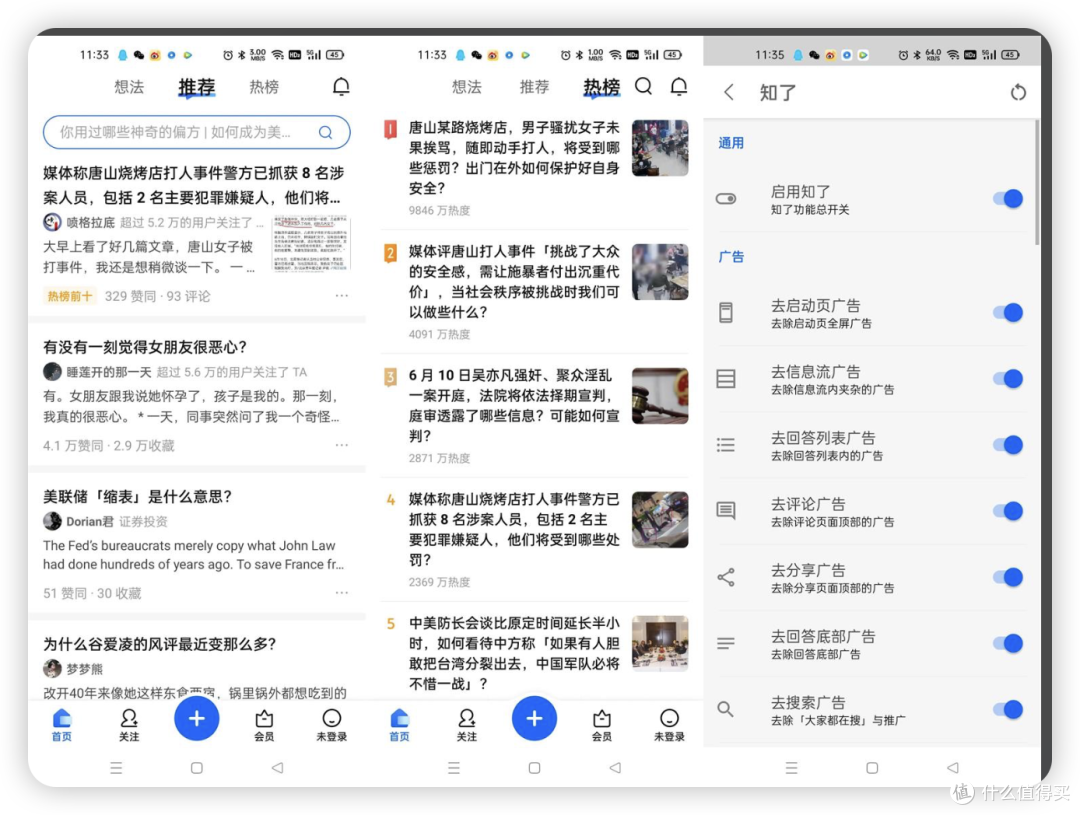Open 会员 in left screen bottom bar

(264, 725)
